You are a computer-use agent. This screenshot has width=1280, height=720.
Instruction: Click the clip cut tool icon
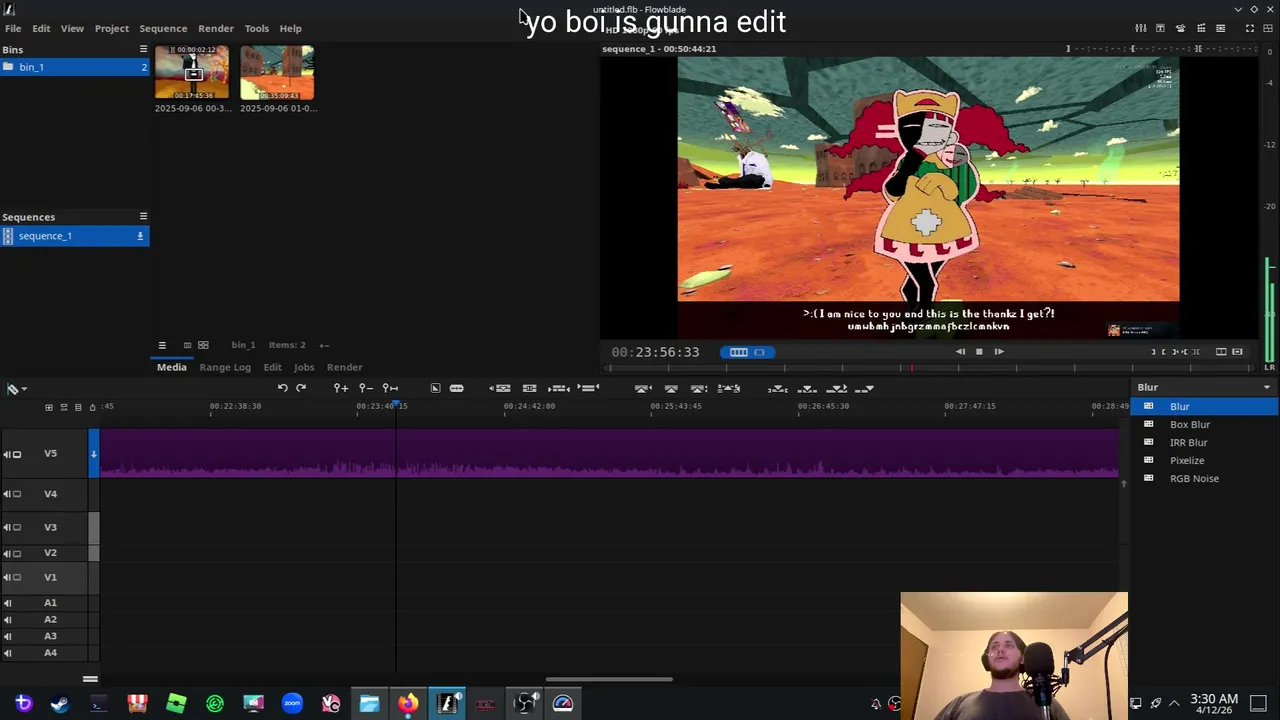[456, 388]
